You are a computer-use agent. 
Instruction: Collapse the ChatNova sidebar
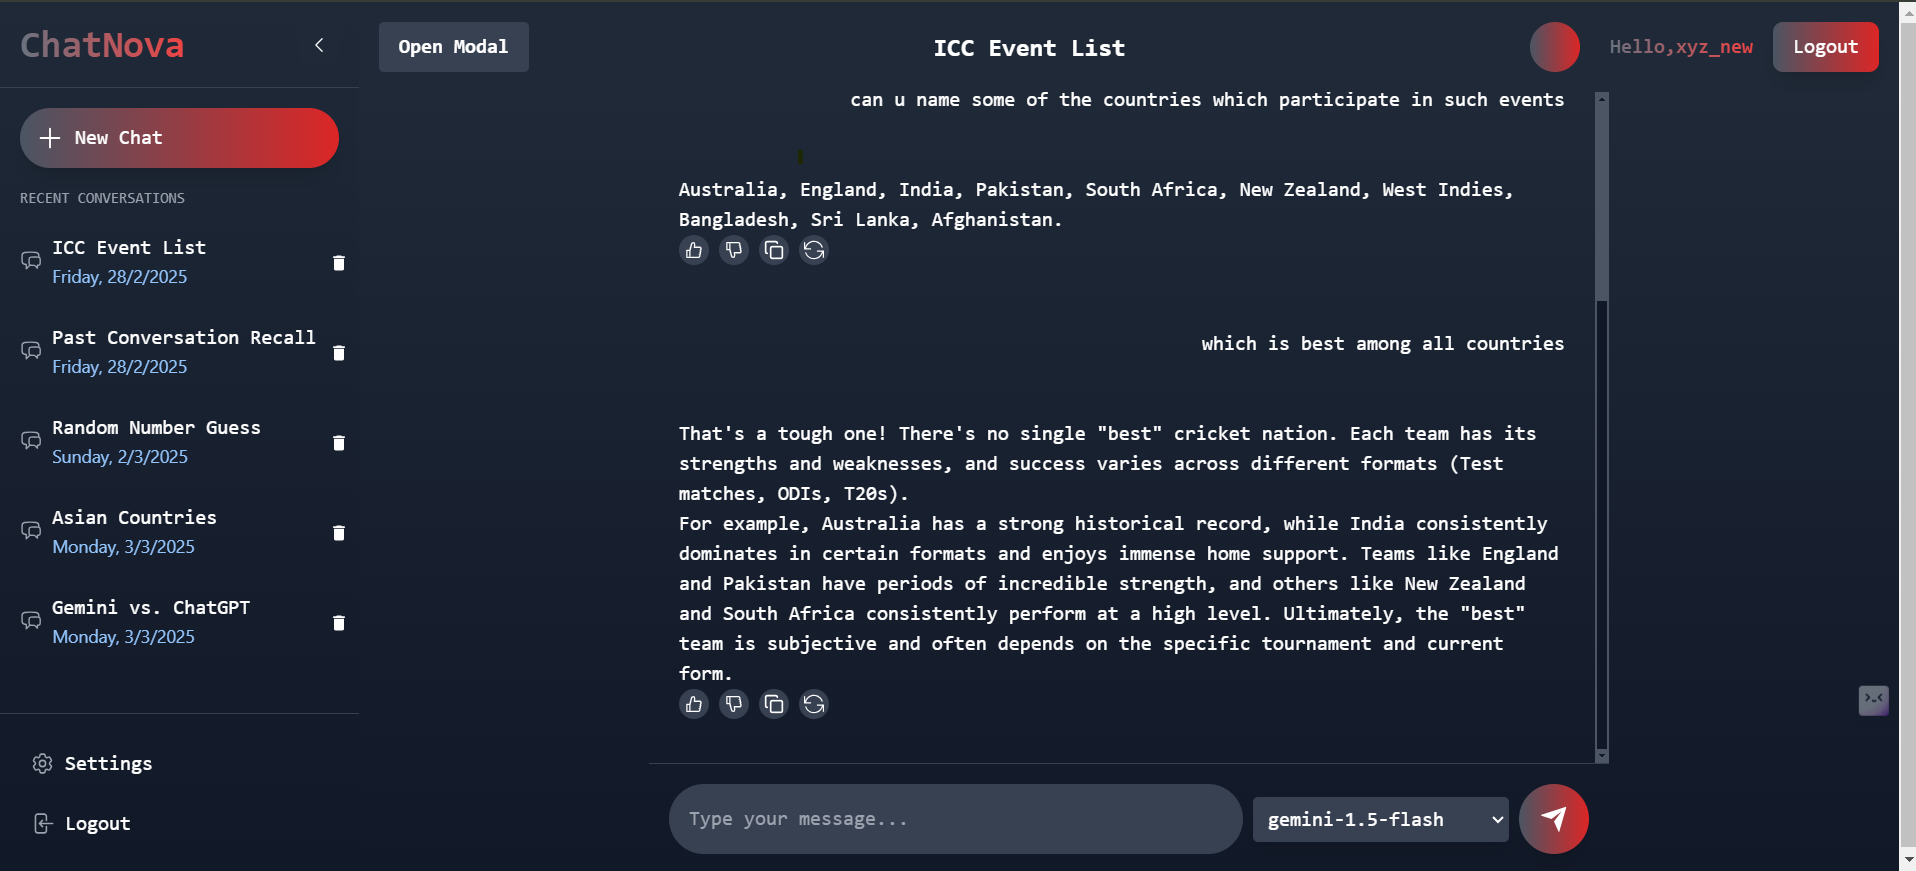319,45
